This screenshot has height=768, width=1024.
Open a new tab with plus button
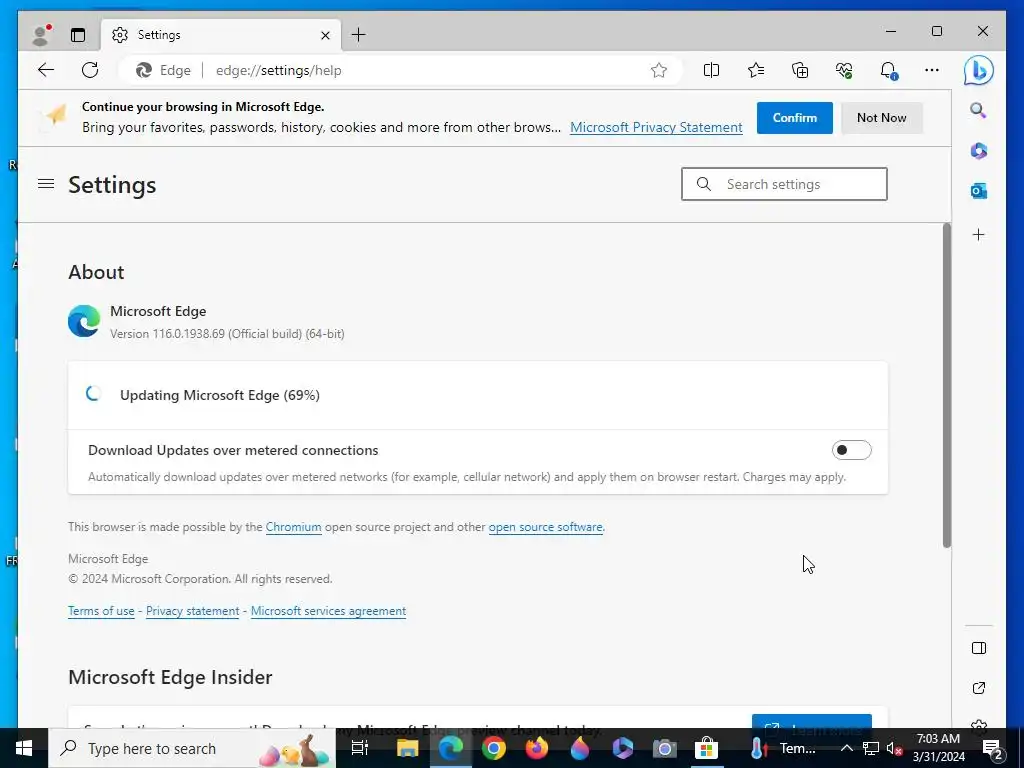(x=359, y=35)
